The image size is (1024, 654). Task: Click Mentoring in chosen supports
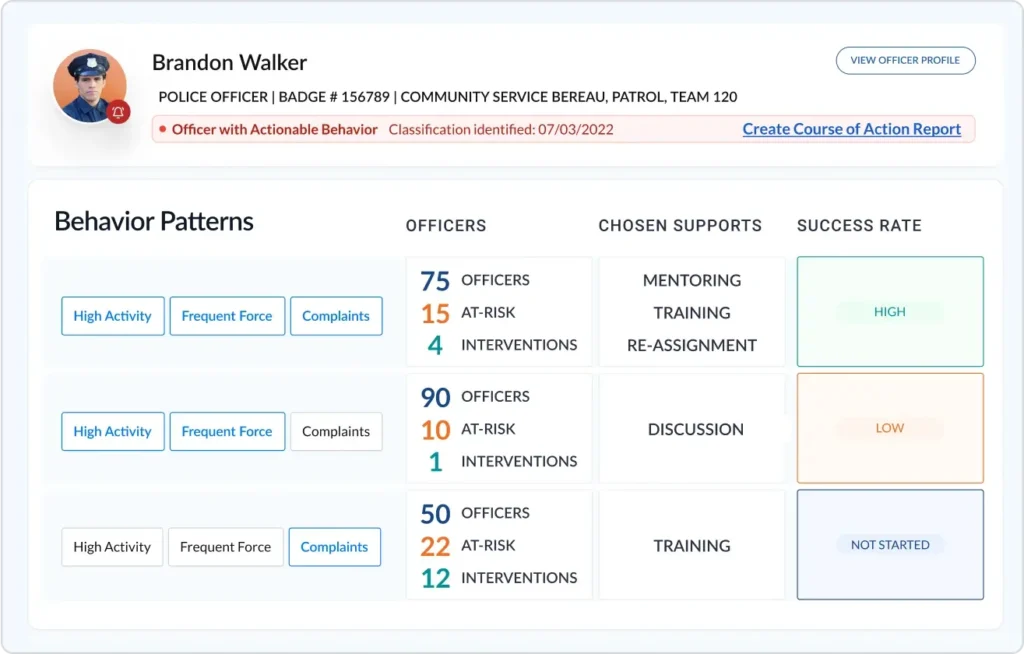692,280
